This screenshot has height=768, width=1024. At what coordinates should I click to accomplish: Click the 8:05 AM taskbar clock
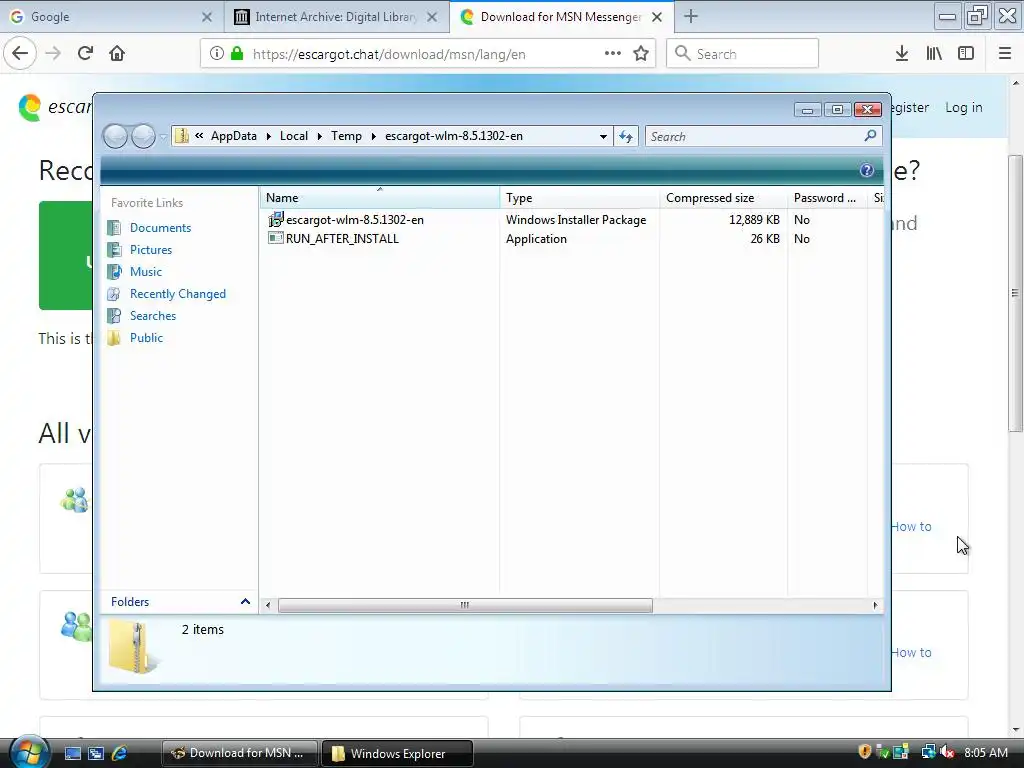coord(986,752)
